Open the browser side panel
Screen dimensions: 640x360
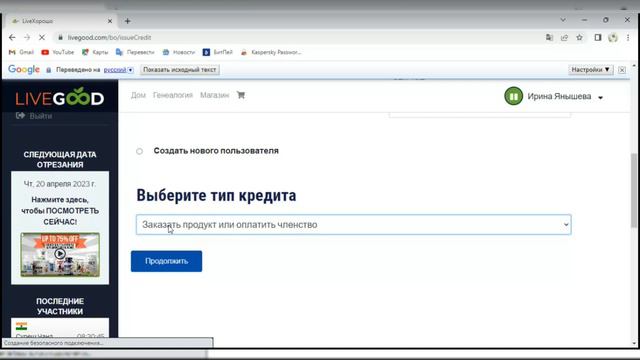pos(598,38)
